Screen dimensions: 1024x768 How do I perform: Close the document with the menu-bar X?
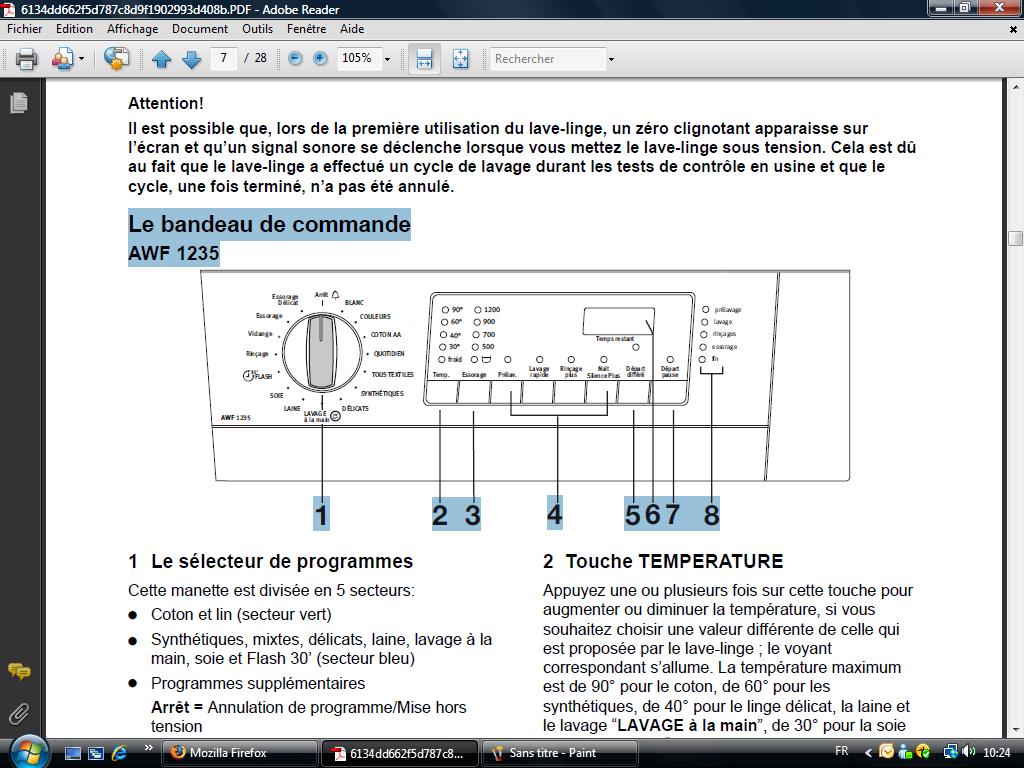click(1013, 29)
